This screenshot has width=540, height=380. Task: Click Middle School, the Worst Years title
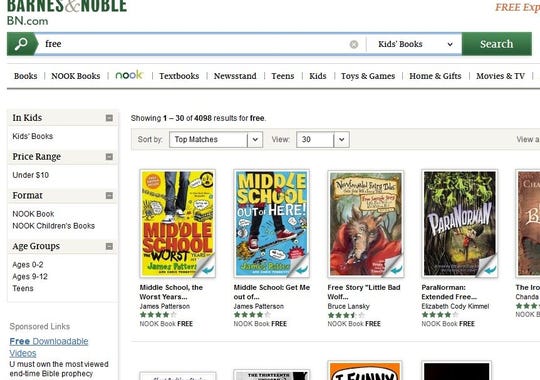pyautogui.click(x=171, y=292)
